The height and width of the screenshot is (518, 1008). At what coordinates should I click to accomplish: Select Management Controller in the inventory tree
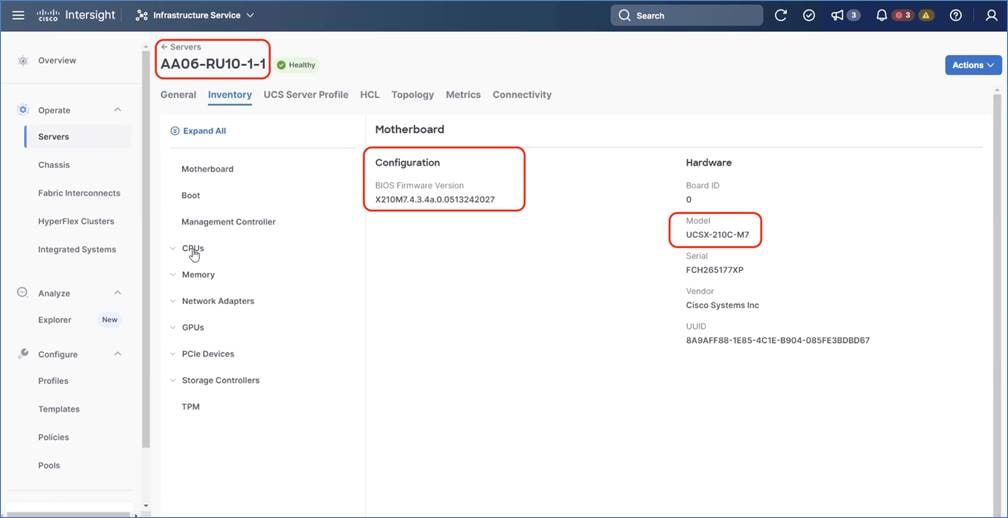(228, 222)
